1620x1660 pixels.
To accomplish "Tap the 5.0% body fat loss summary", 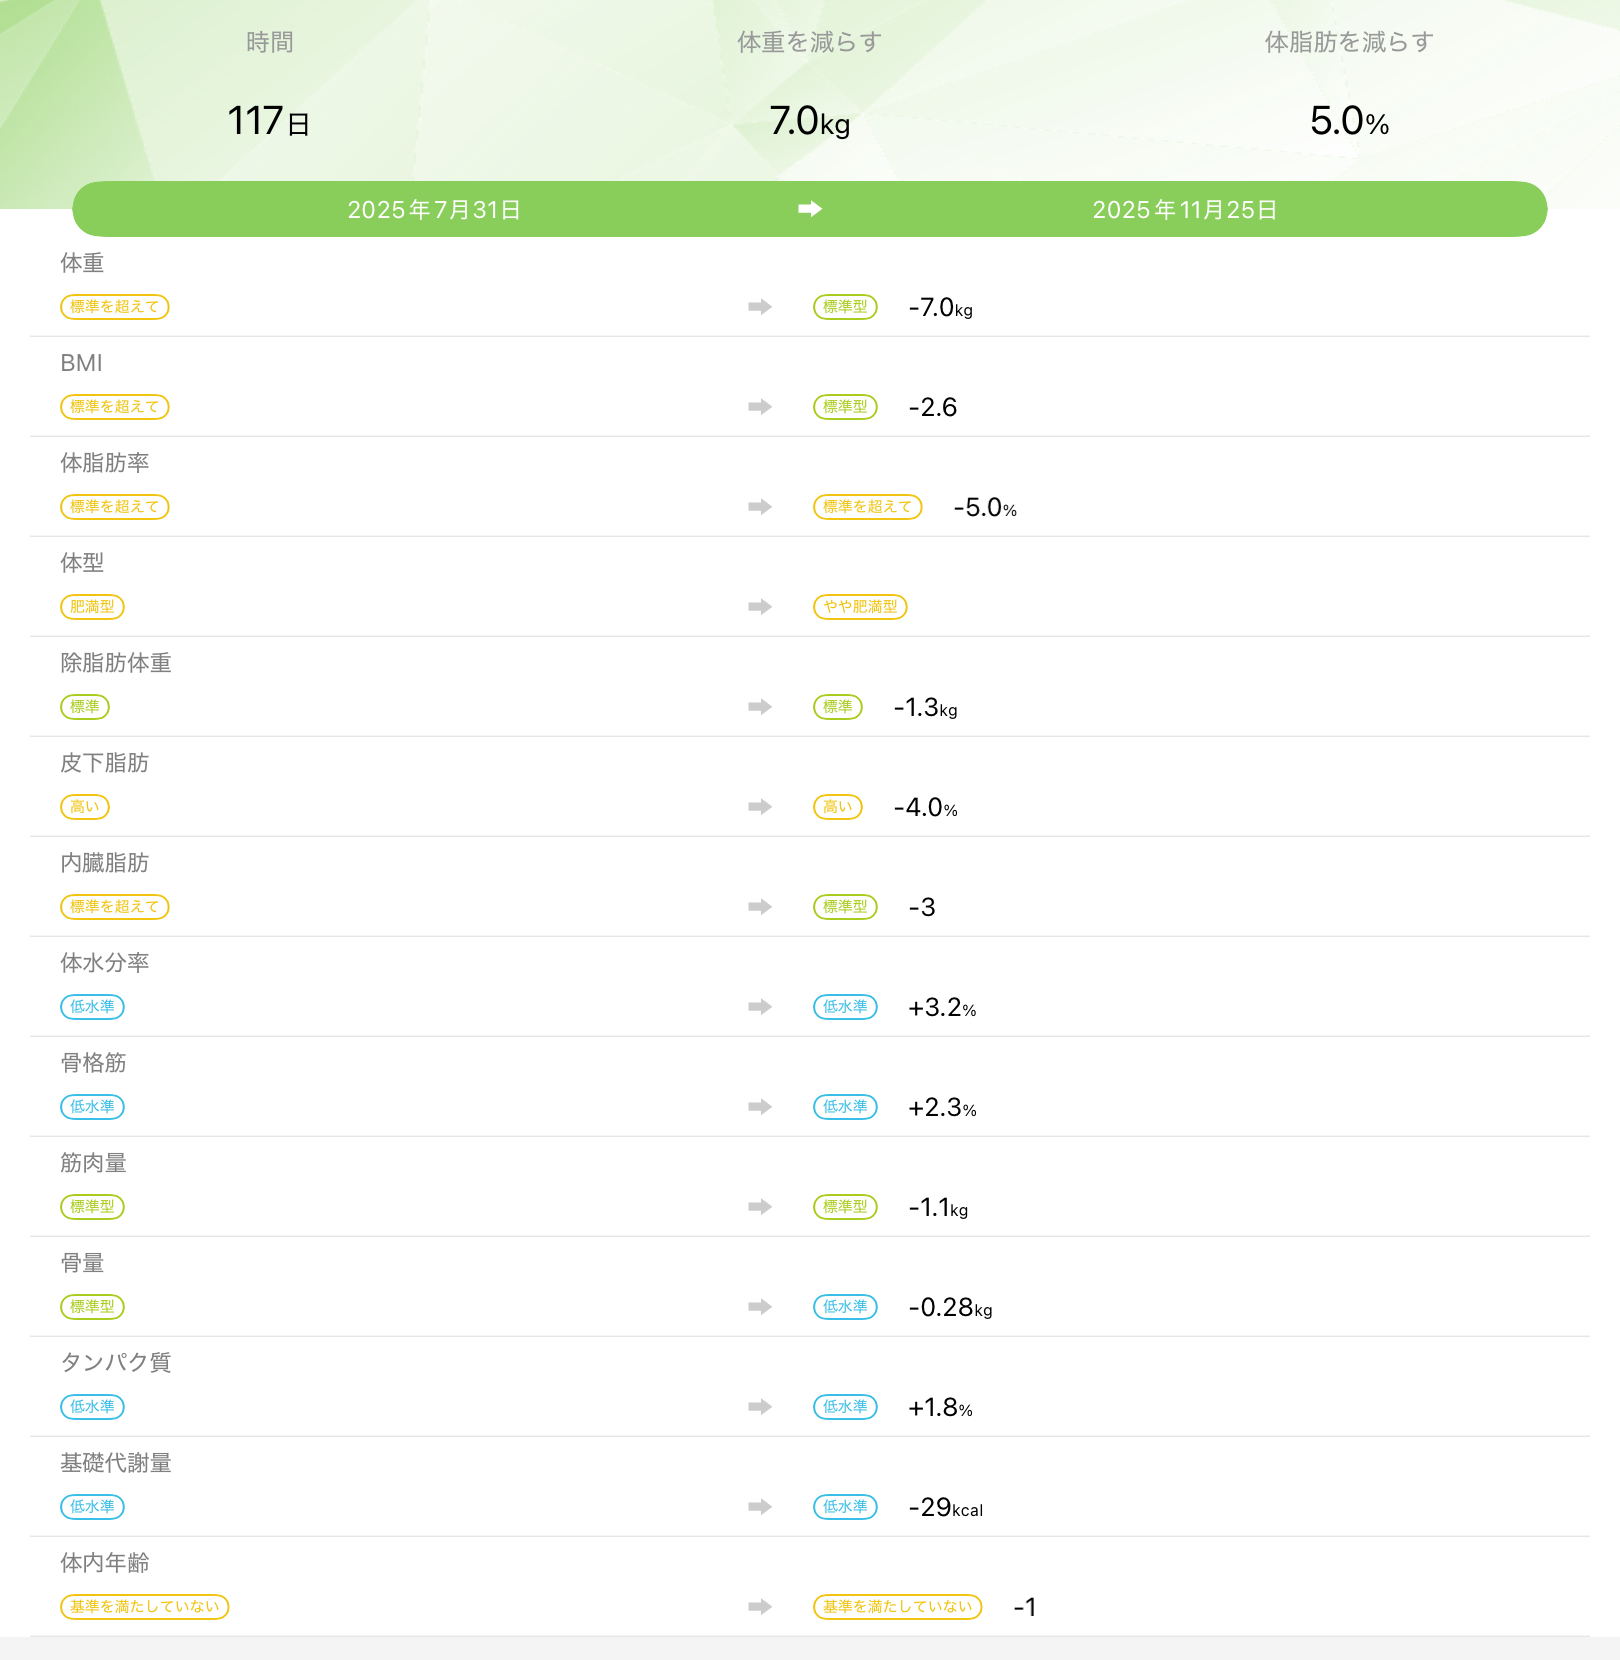I will click(x=1349, y=121).
